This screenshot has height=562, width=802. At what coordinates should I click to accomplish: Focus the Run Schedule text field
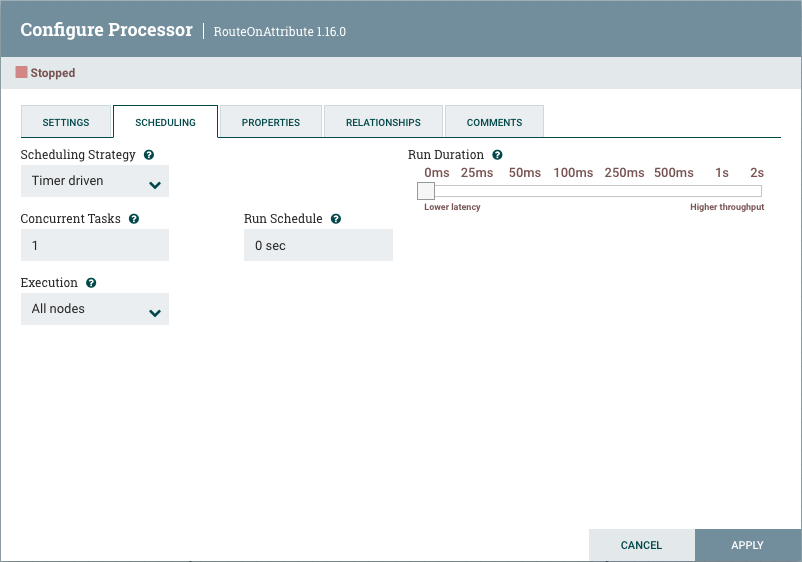click(318, 245)
